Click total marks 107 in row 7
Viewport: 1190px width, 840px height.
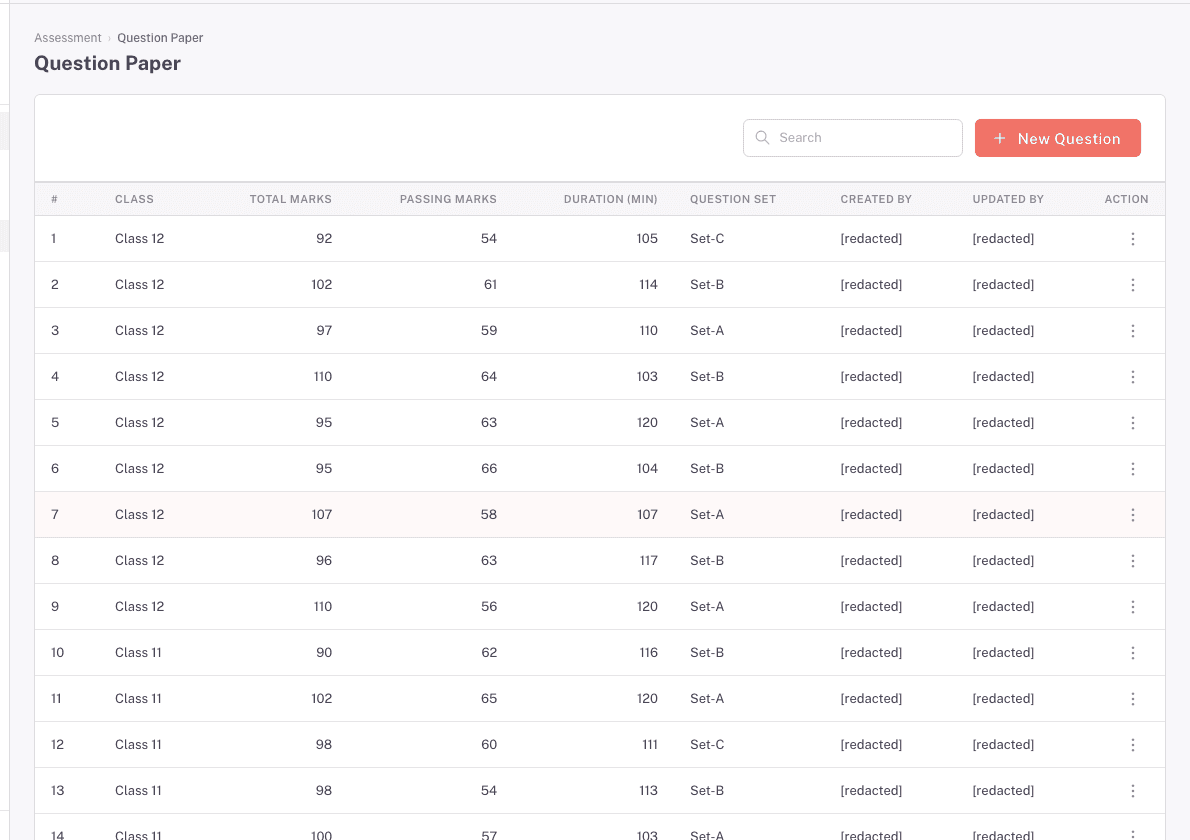pos(322,514)
